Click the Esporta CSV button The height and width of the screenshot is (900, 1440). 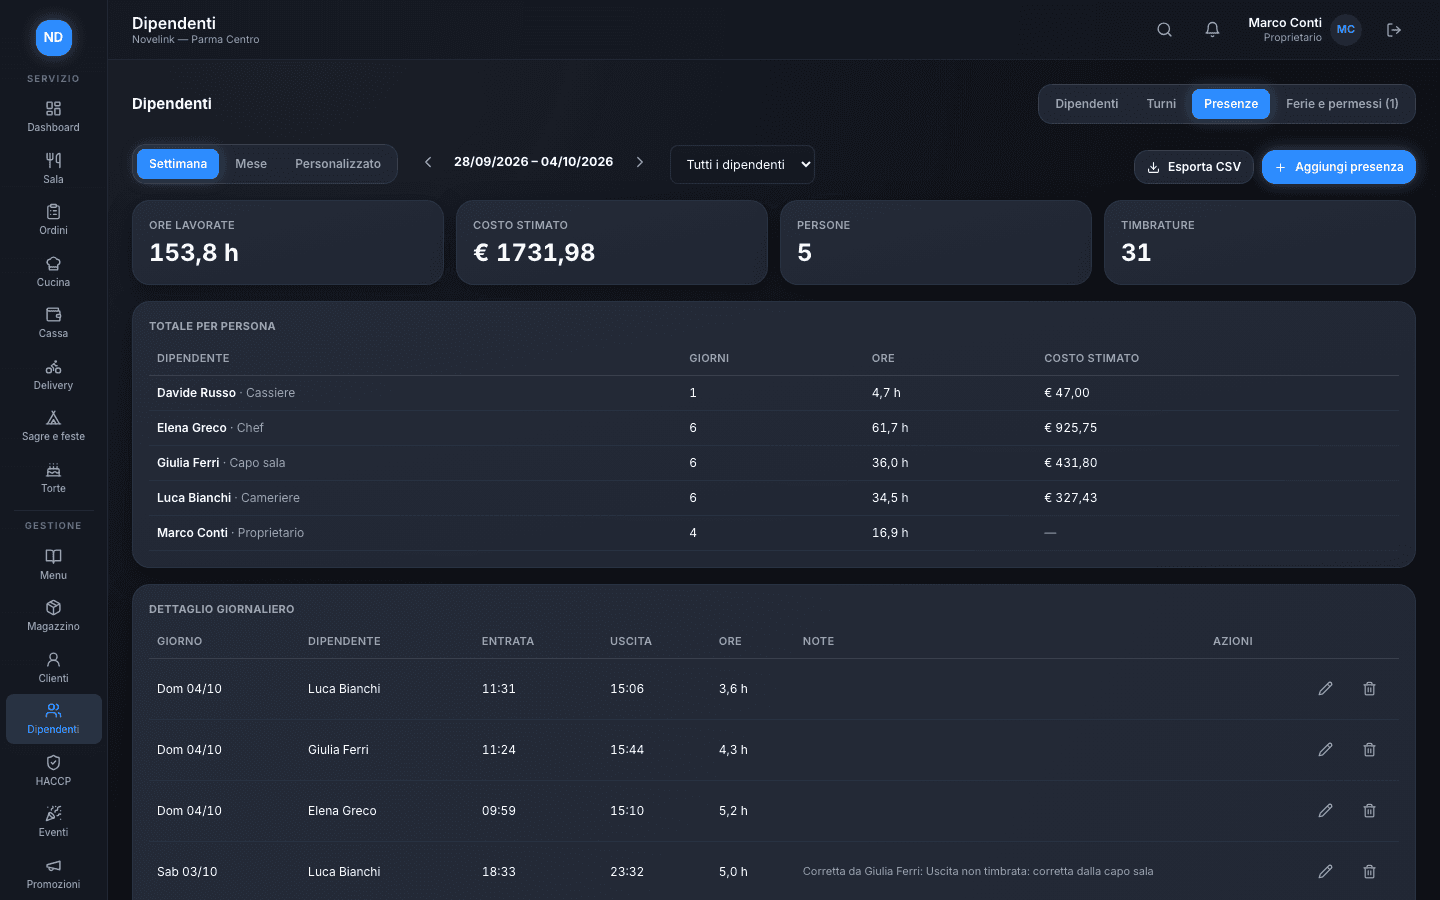tap(1194, 167)
